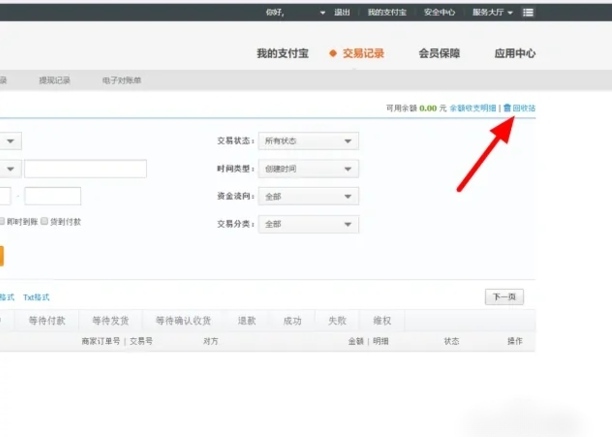
Task: Open the 服务大厅 menu
Action: coord(492,12)
